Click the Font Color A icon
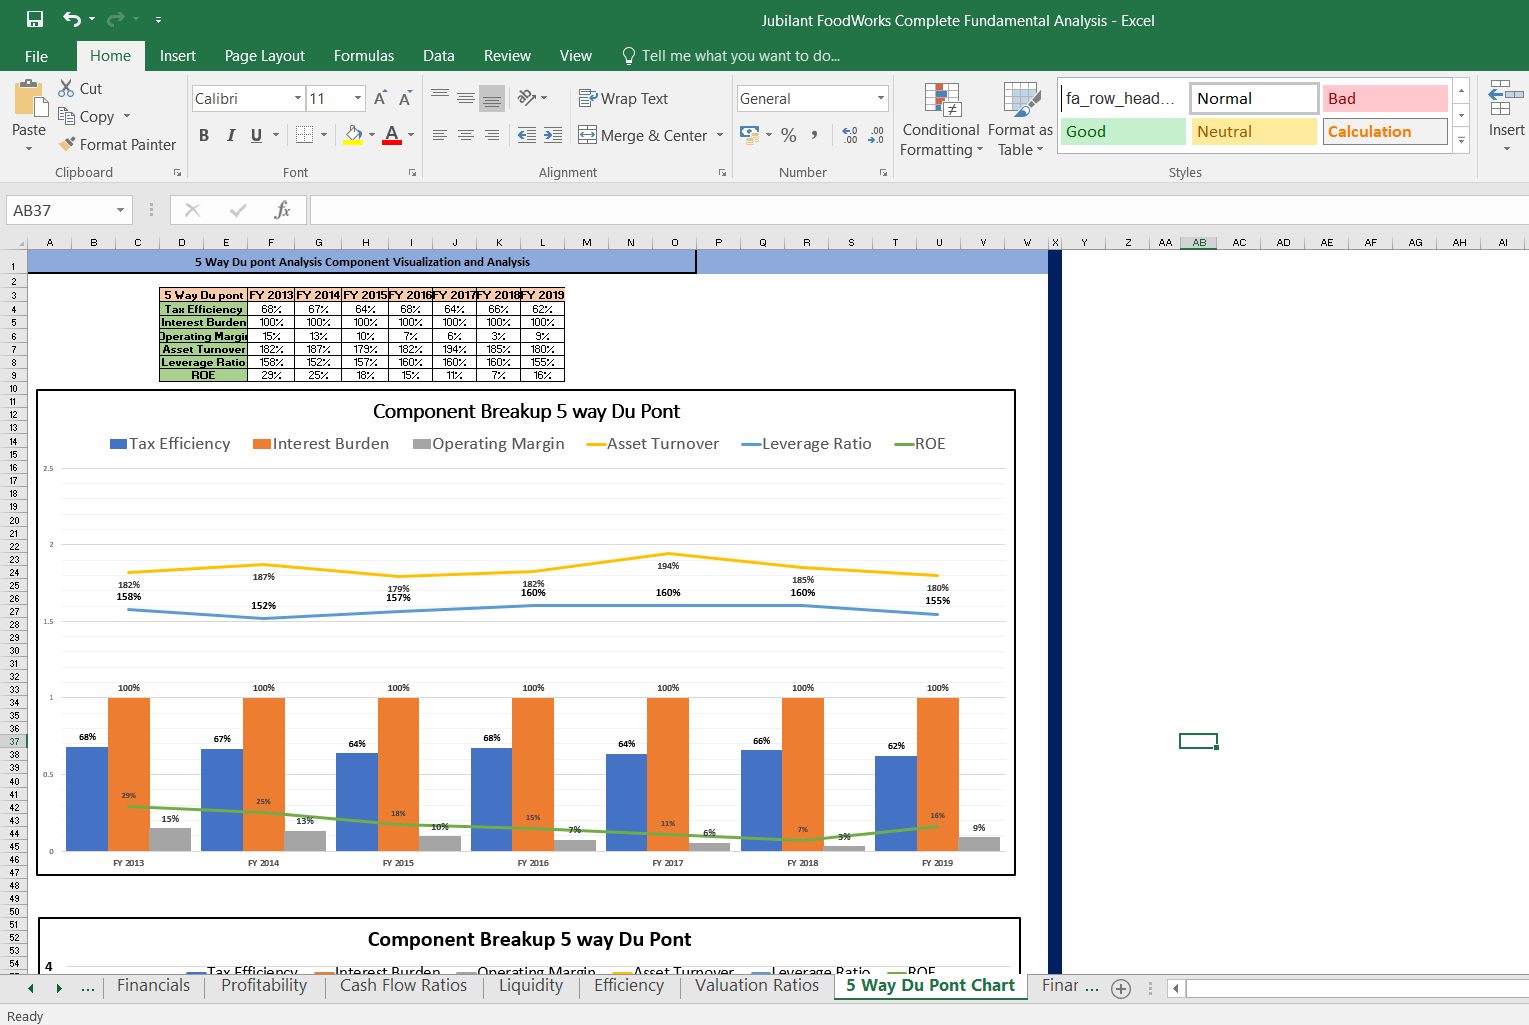The height and width of the screenshot is (1025, 1529). point(392,134)
